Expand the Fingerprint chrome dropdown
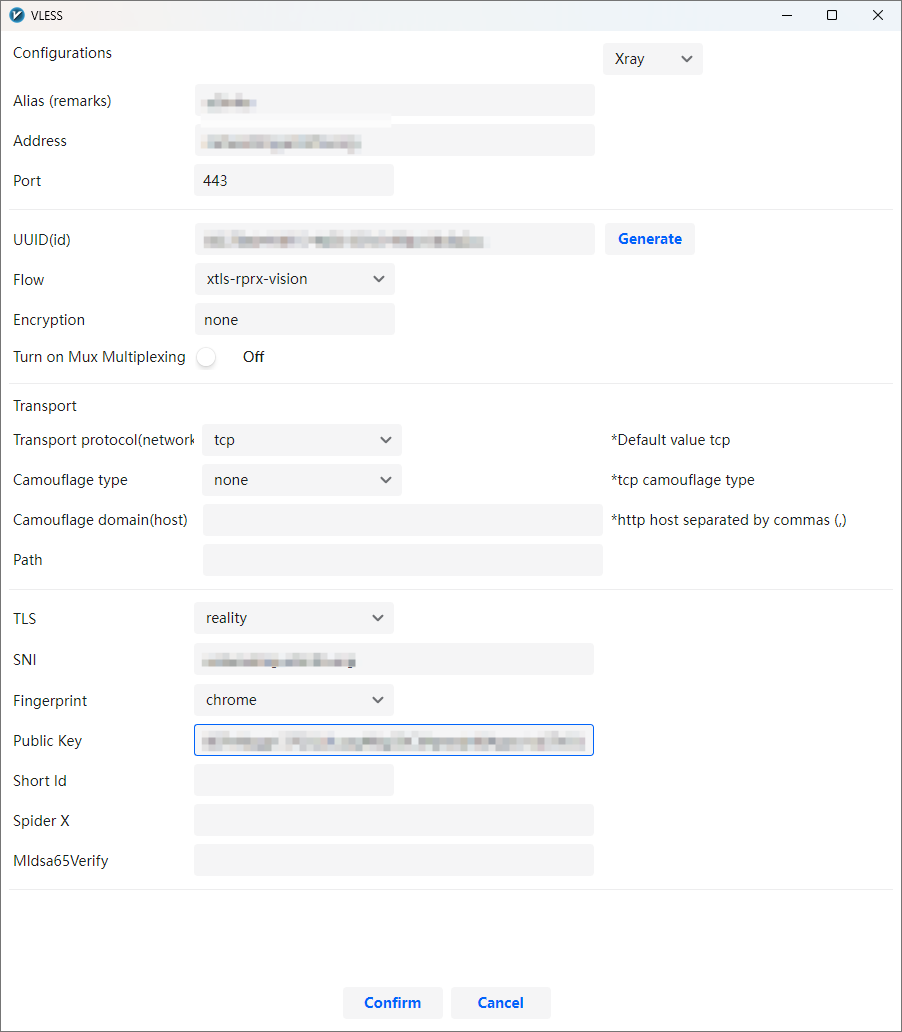This screenshot has width=902, height=1032. tap(294, 700)
